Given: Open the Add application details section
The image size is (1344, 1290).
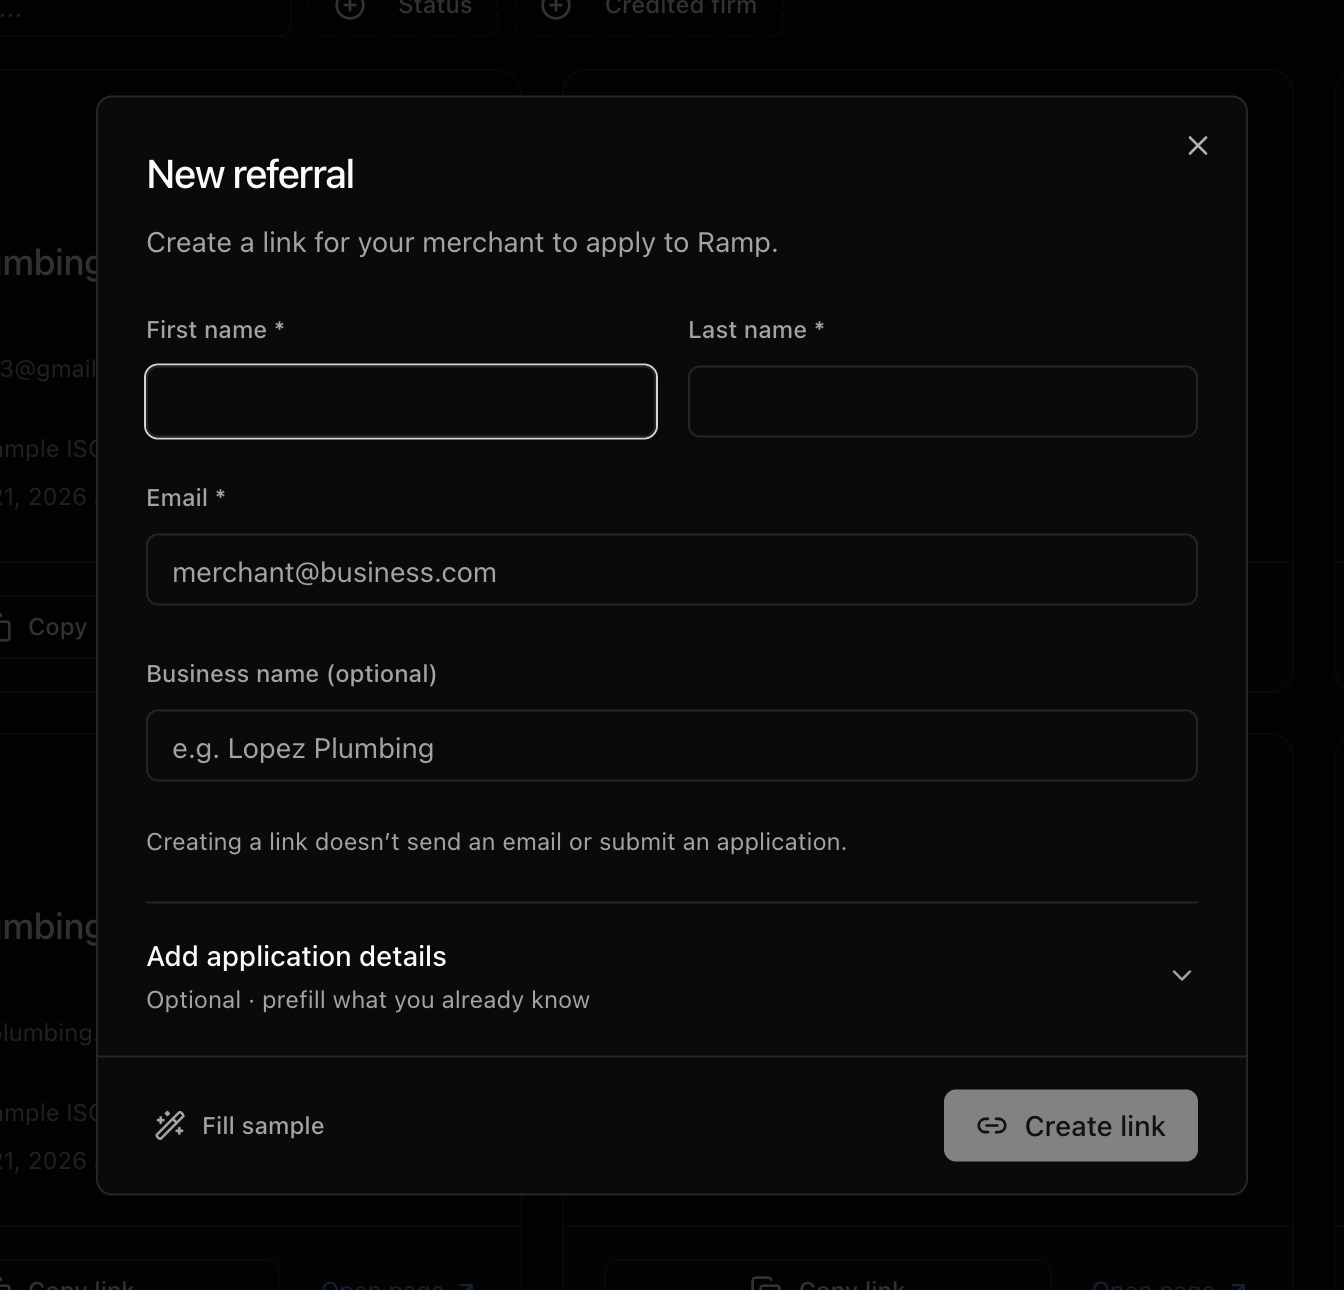Looking at the screenshot, I should (672, 977).
